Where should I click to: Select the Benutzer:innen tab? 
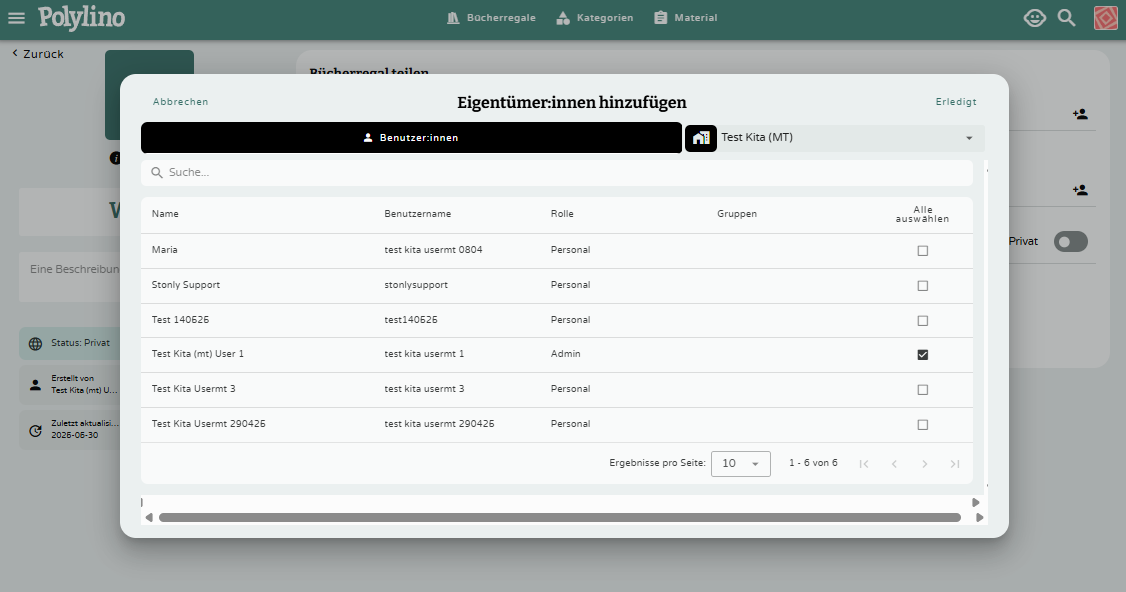tap(411, 138)
